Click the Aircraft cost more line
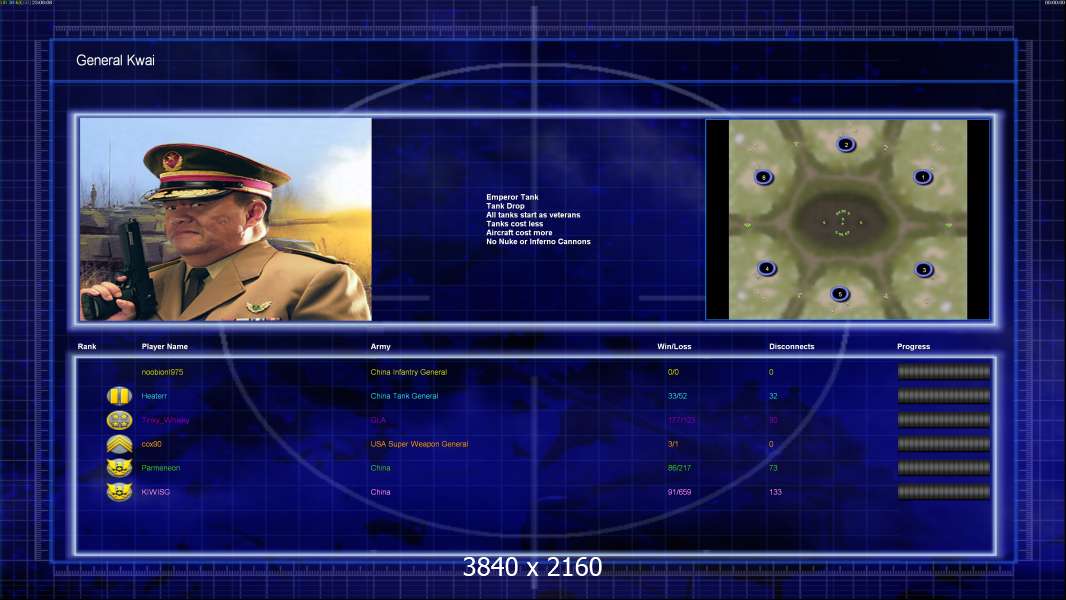Viewport: 1066px width, 600px height. click(519, 232)
